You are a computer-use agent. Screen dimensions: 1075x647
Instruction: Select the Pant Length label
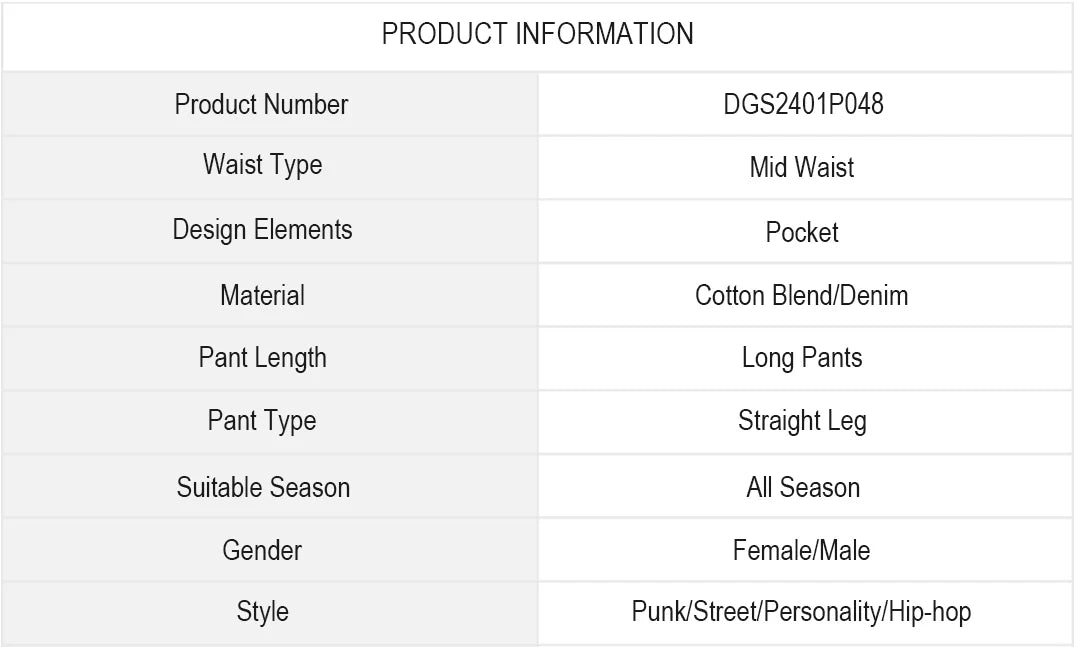pyautogui.click(x=262, y=358)
